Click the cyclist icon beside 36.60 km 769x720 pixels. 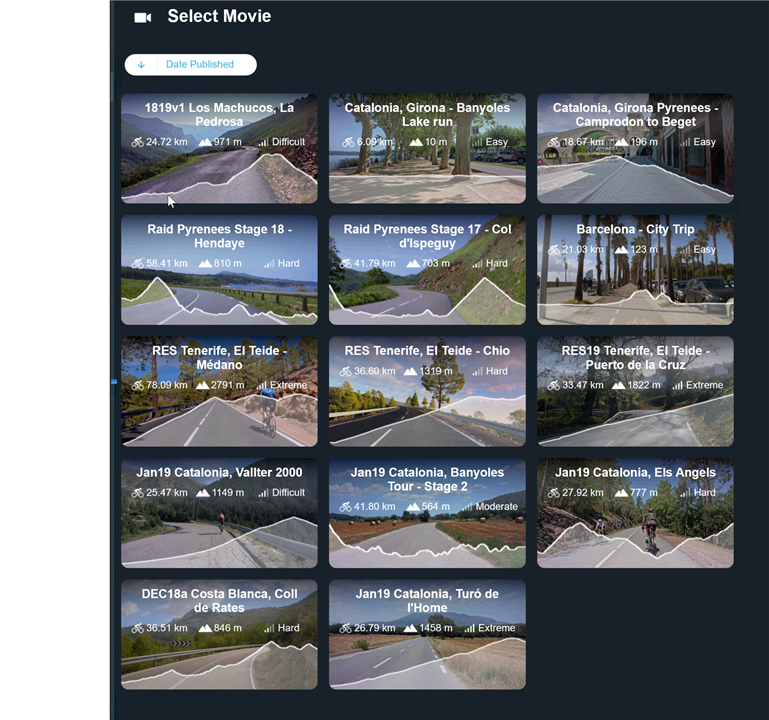pyautogui.click(x=345, y=371)
